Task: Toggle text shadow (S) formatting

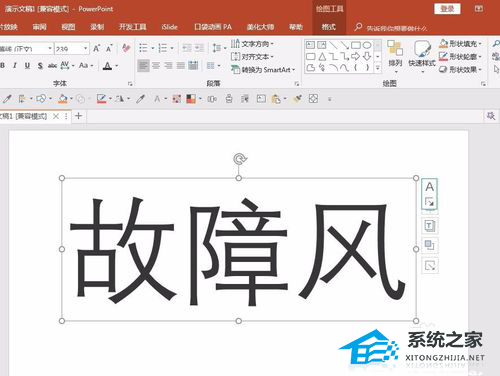Action: [40, 65]
